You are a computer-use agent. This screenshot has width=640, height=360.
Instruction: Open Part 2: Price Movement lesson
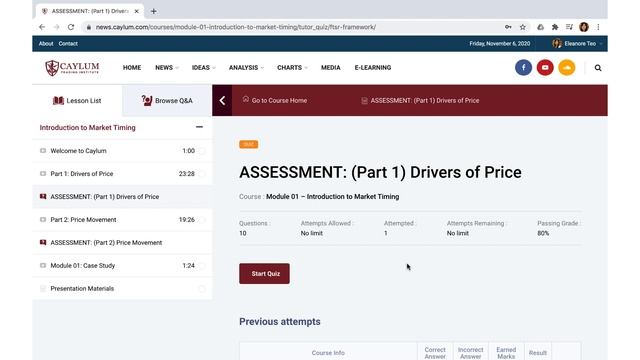coord(122,220)
